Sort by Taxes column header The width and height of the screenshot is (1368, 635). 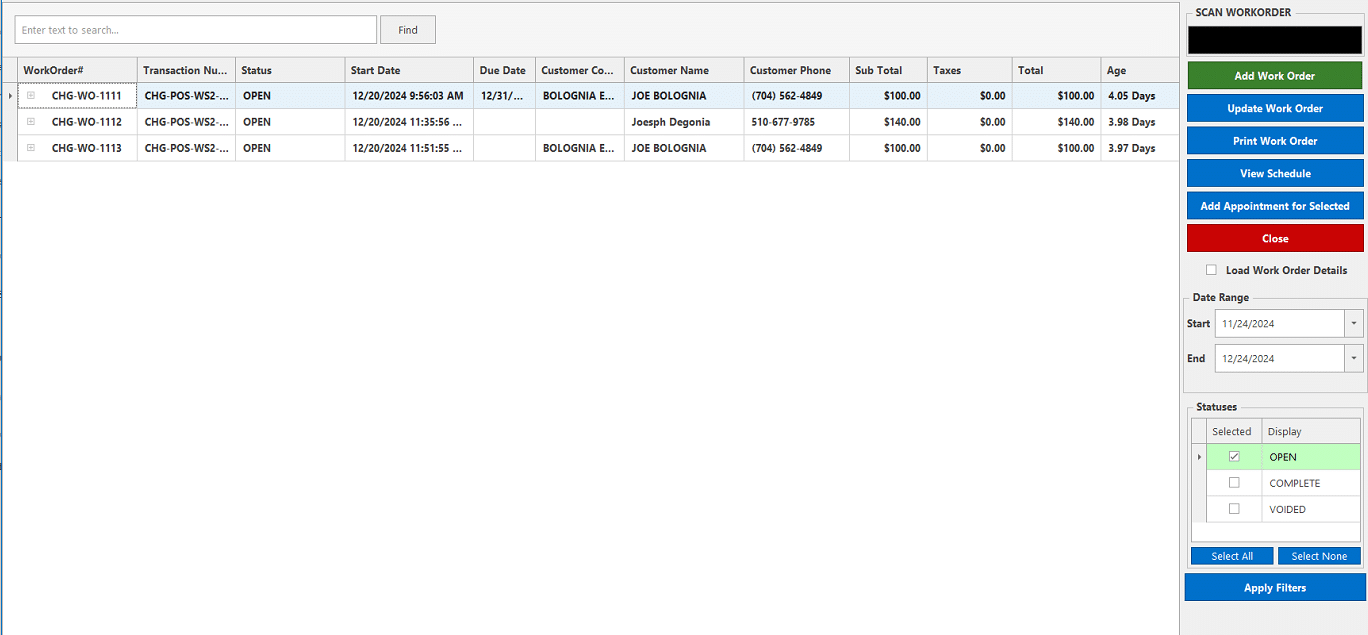[969, 70]
